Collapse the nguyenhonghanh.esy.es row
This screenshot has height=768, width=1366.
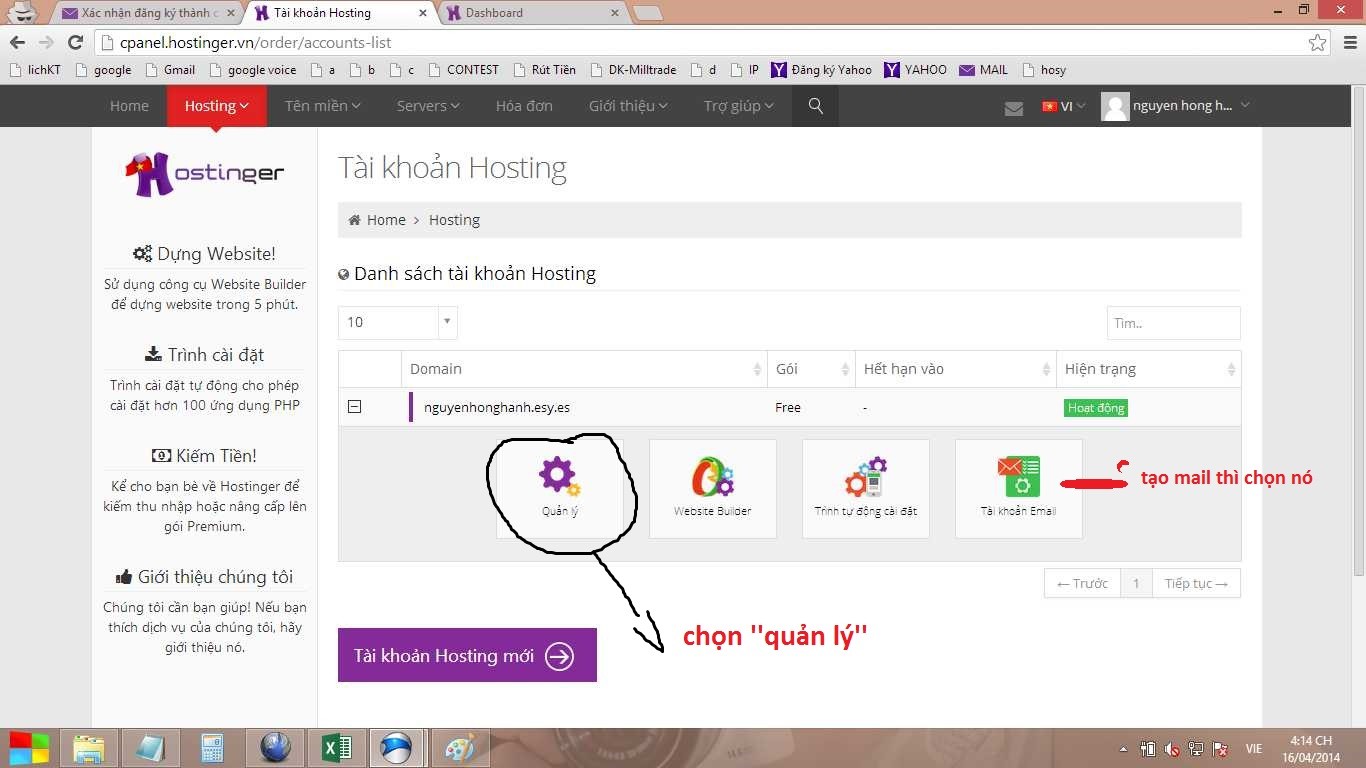(354, 407)
